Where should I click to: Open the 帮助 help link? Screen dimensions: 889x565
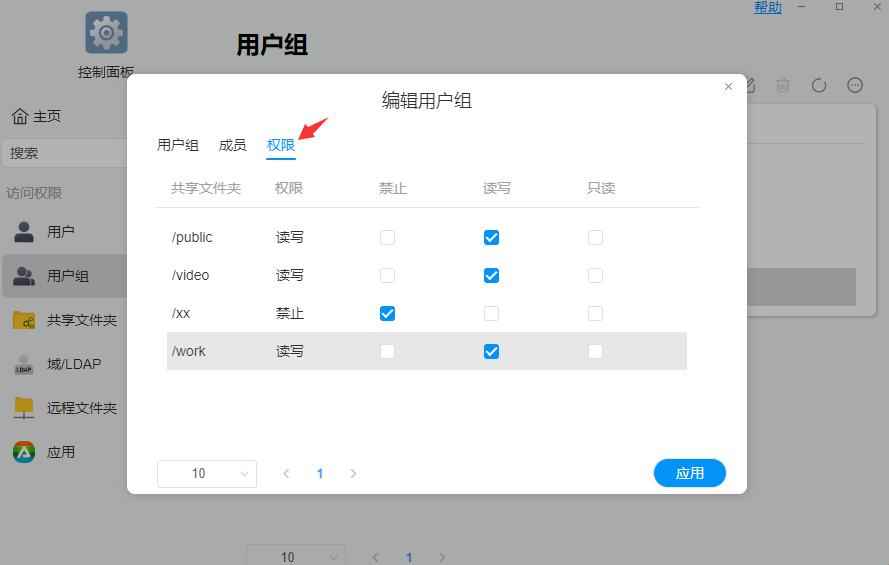tap(768, 7)
